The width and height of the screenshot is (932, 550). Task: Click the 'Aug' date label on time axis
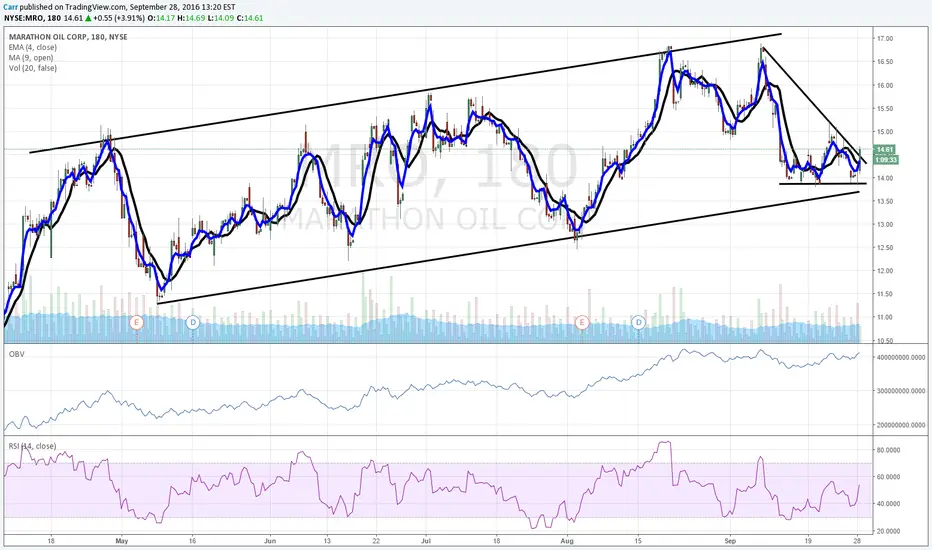(x=567, y=541)
